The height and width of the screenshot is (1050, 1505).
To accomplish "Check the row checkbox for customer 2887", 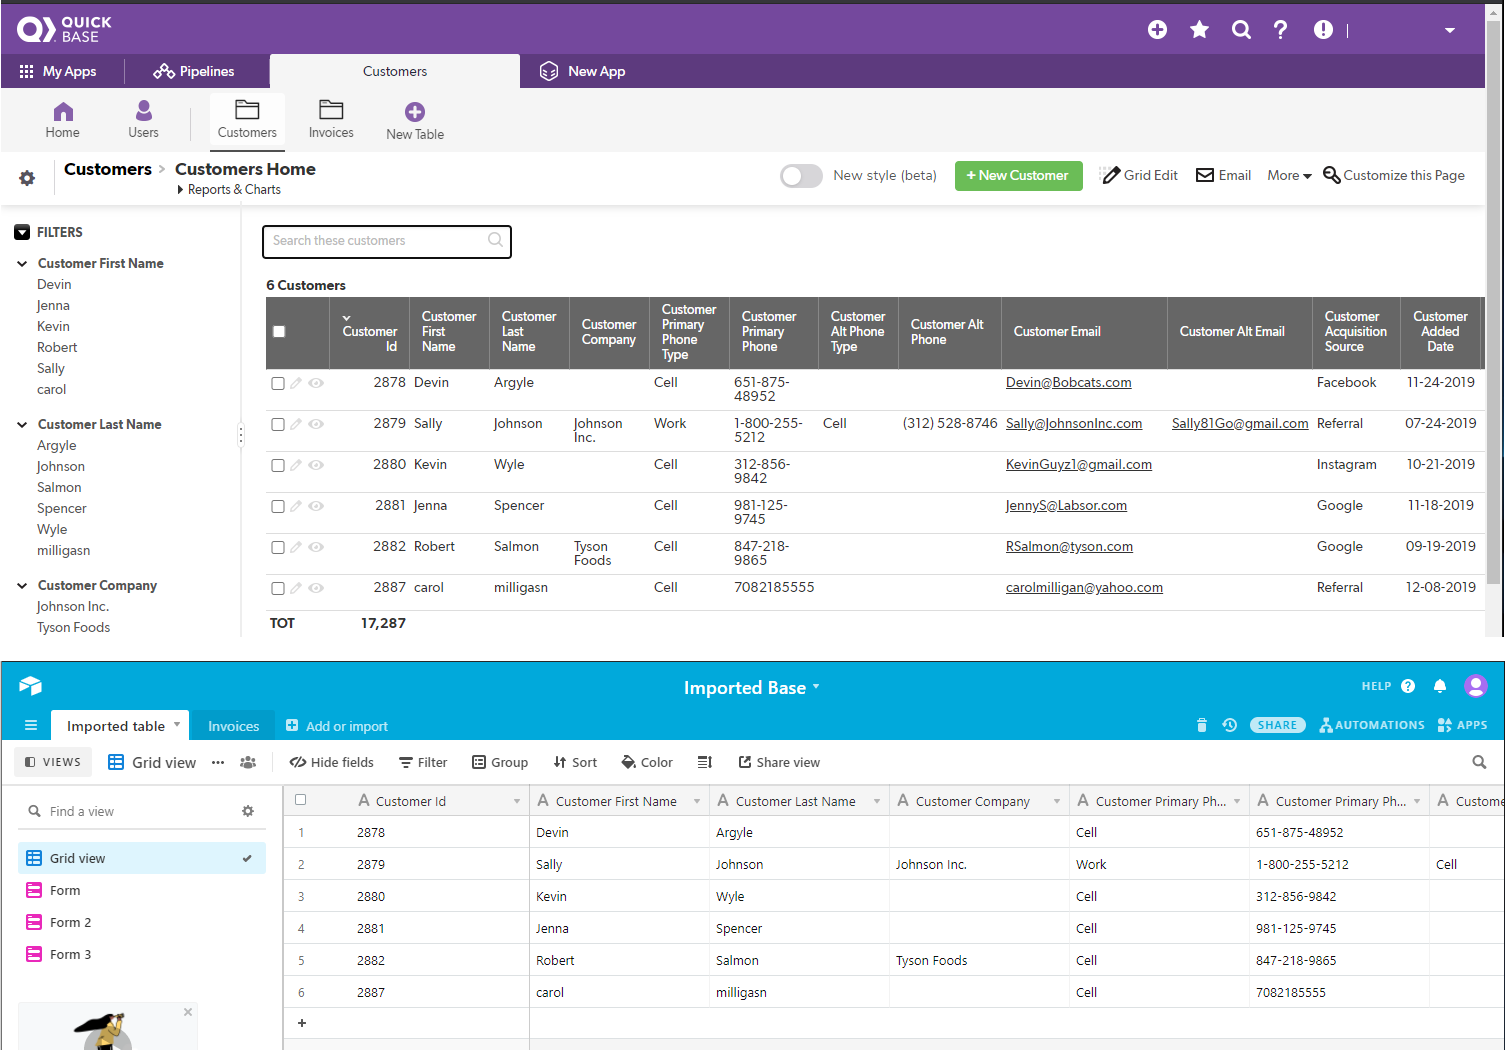I will [278, 588].
